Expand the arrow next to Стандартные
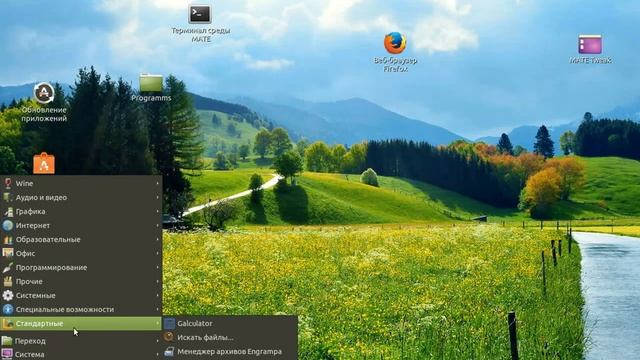The width and height of the screenshot is (640, 360). tap(158, 324)
